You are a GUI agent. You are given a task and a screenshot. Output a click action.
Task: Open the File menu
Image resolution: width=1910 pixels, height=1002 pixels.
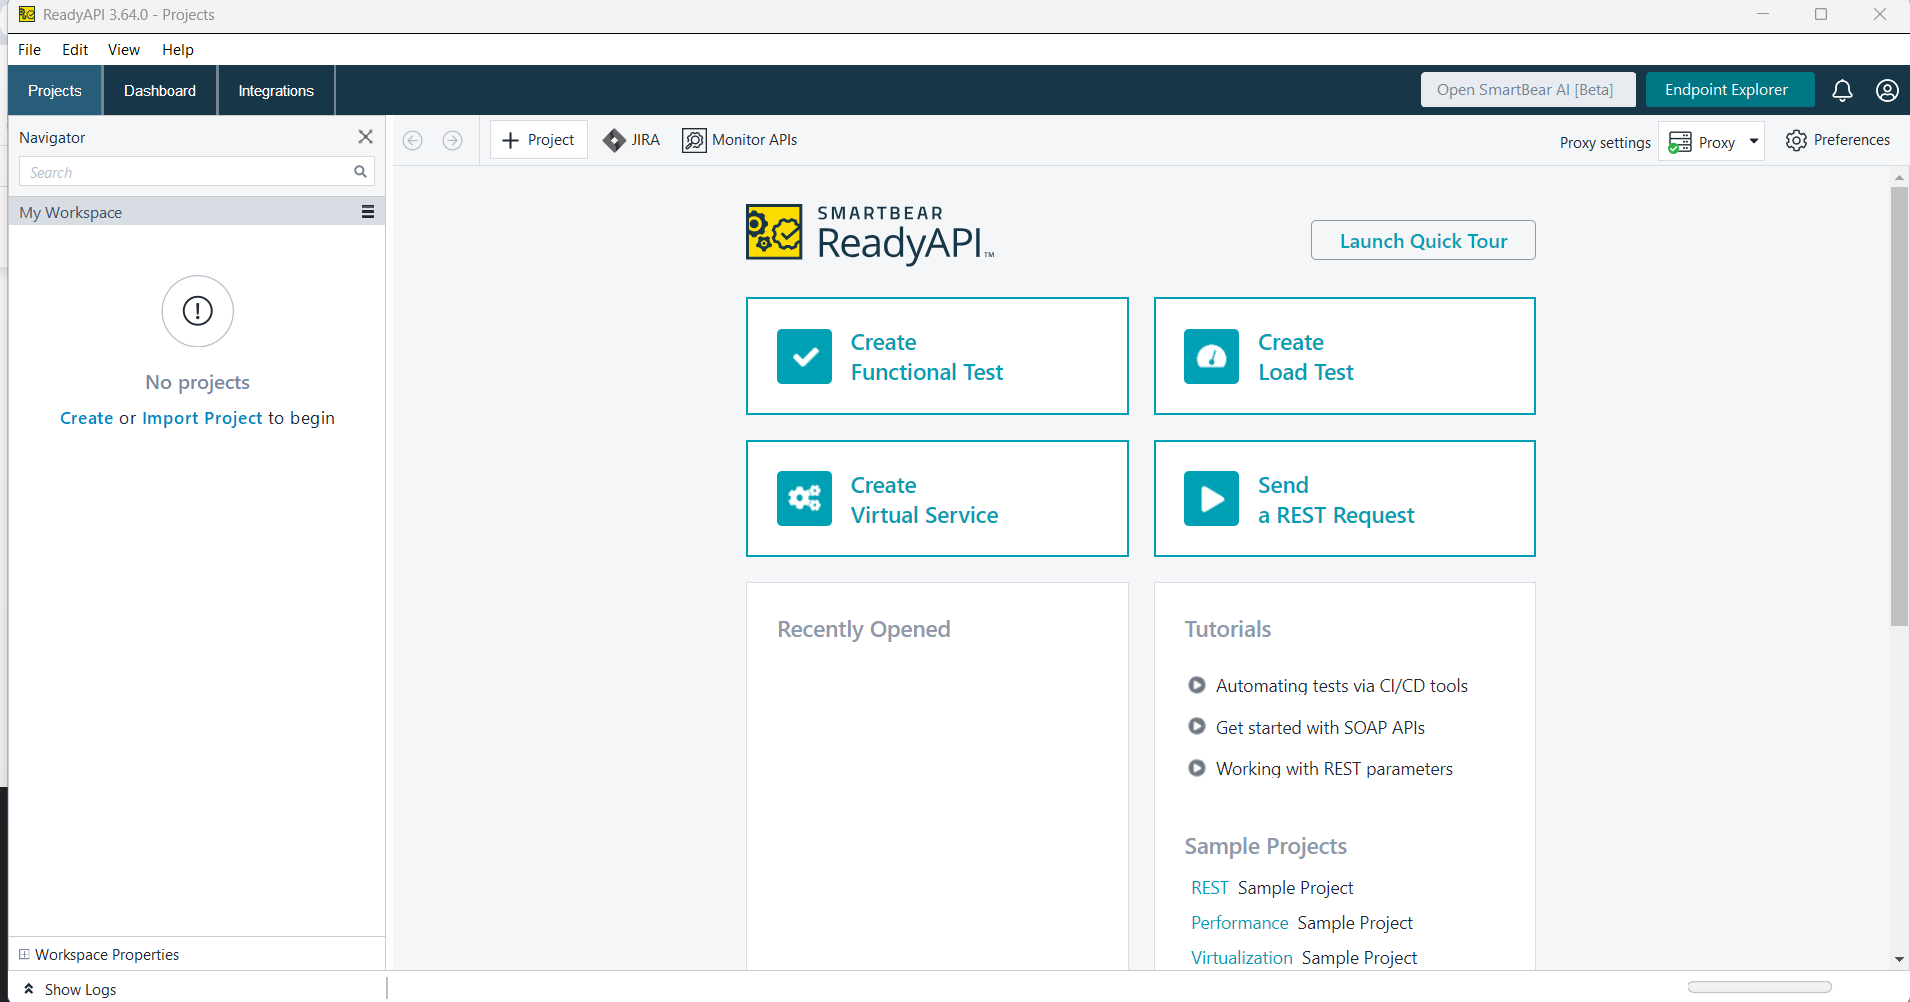(x=30, y=50)
